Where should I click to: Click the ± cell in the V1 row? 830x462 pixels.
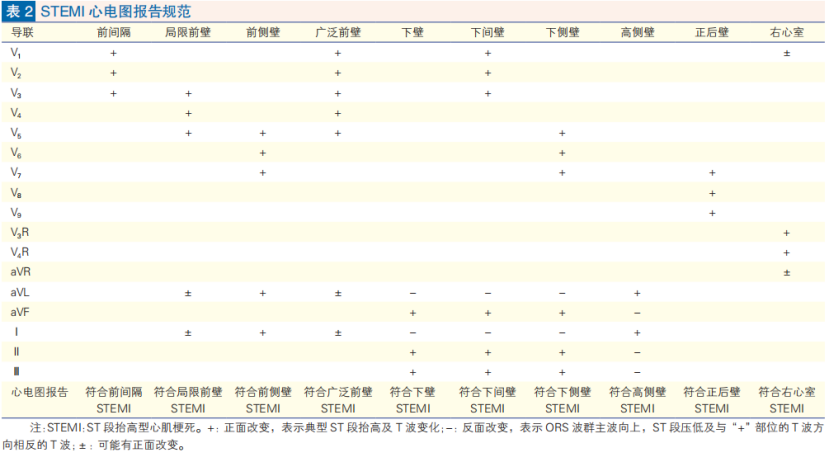tap(787, 52)
